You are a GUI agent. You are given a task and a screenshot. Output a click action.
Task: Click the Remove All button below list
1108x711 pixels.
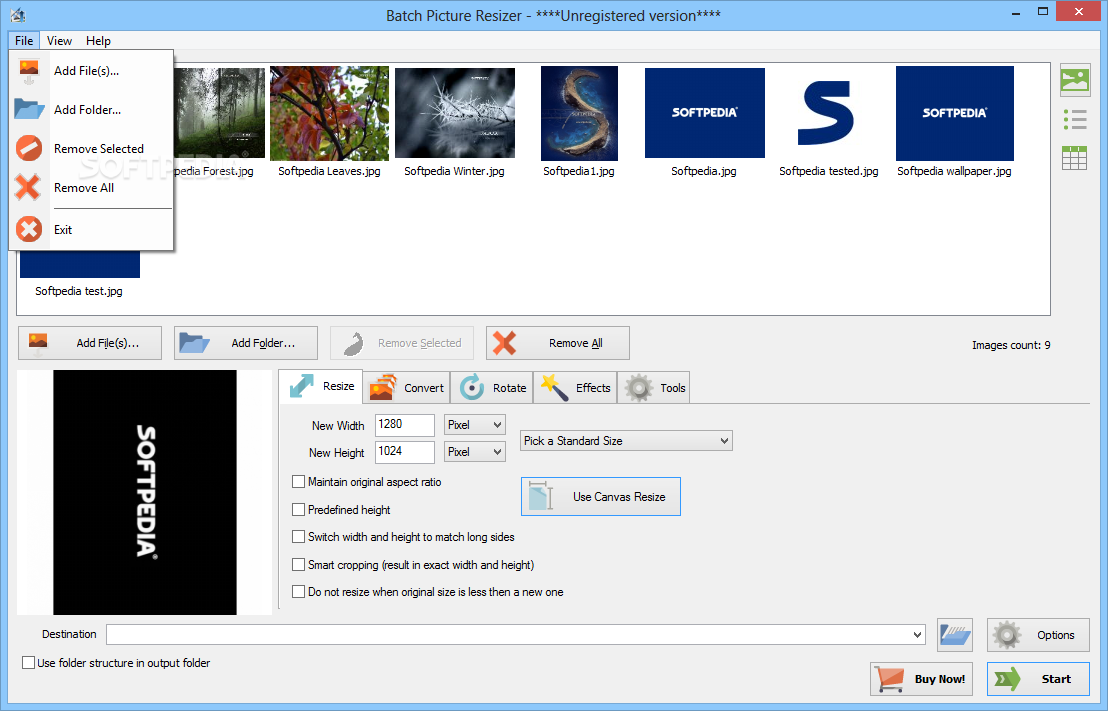pyautogui.click(x=558, y=343)
